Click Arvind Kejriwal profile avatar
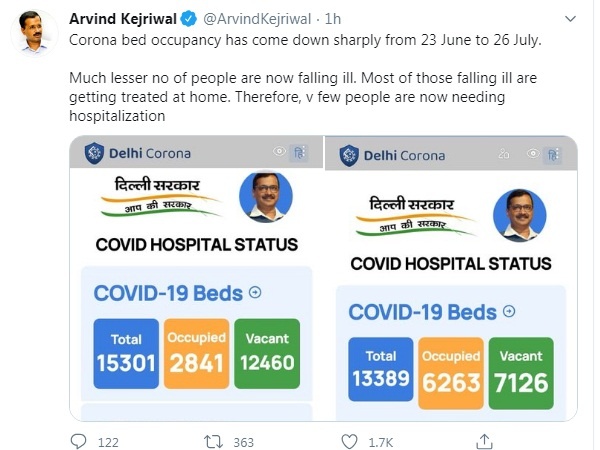Viewport: 600px width, 450px height. coord(34,33)
